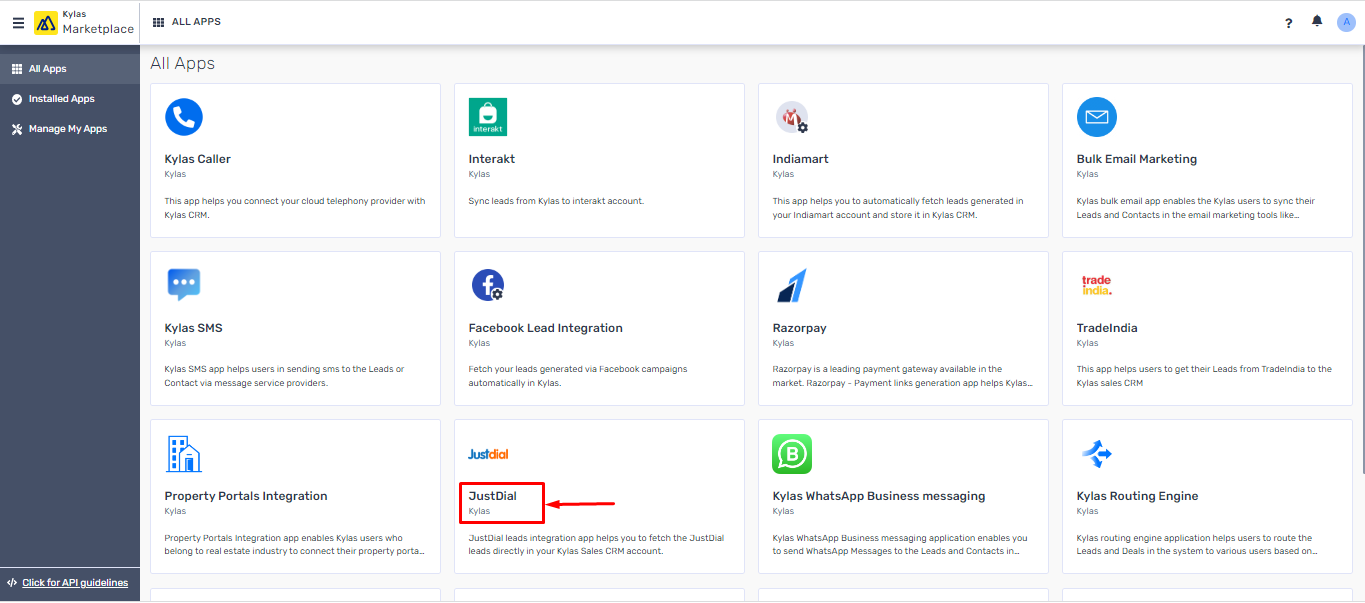Open Installed Apps in the sidebar

coord(70,99)
